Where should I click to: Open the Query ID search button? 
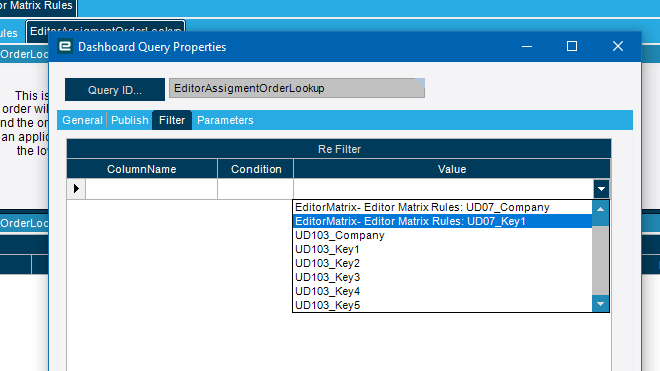click(x=115, y=90)
